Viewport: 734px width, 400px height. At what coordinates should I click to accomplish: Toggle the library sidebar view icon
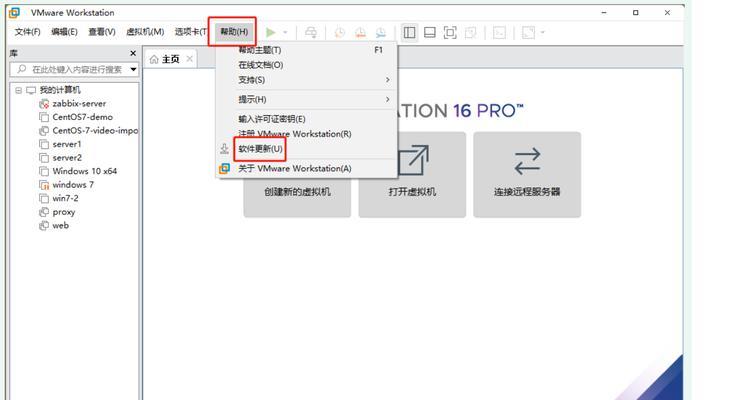pyautogui.click(x=409, y=32)
